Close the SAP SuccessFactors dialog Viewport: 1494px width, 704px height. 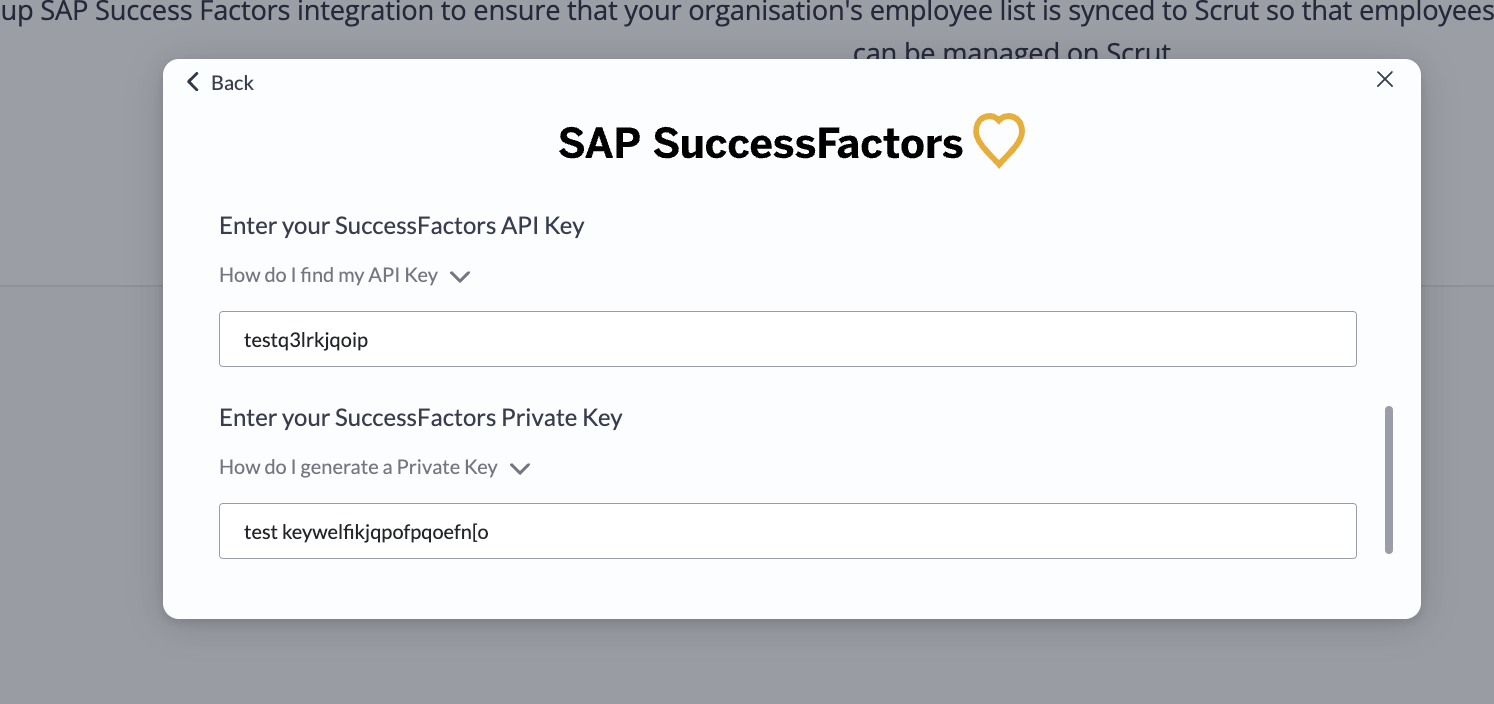(1384, 80)
